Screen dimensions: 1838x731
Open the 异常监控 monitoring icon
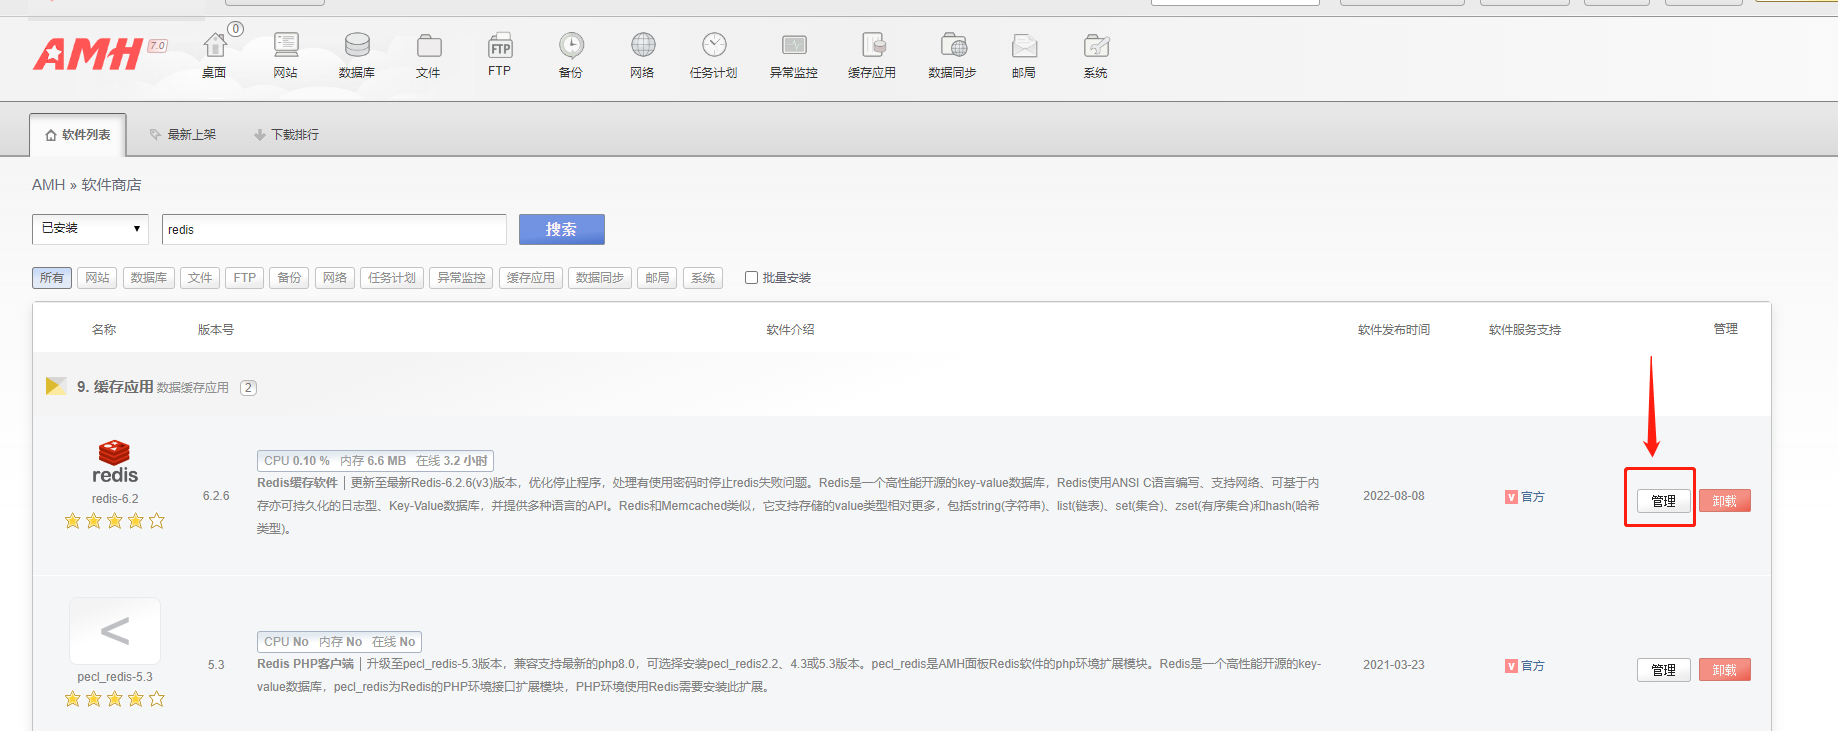pyautogui.click(x=794, y=46)
